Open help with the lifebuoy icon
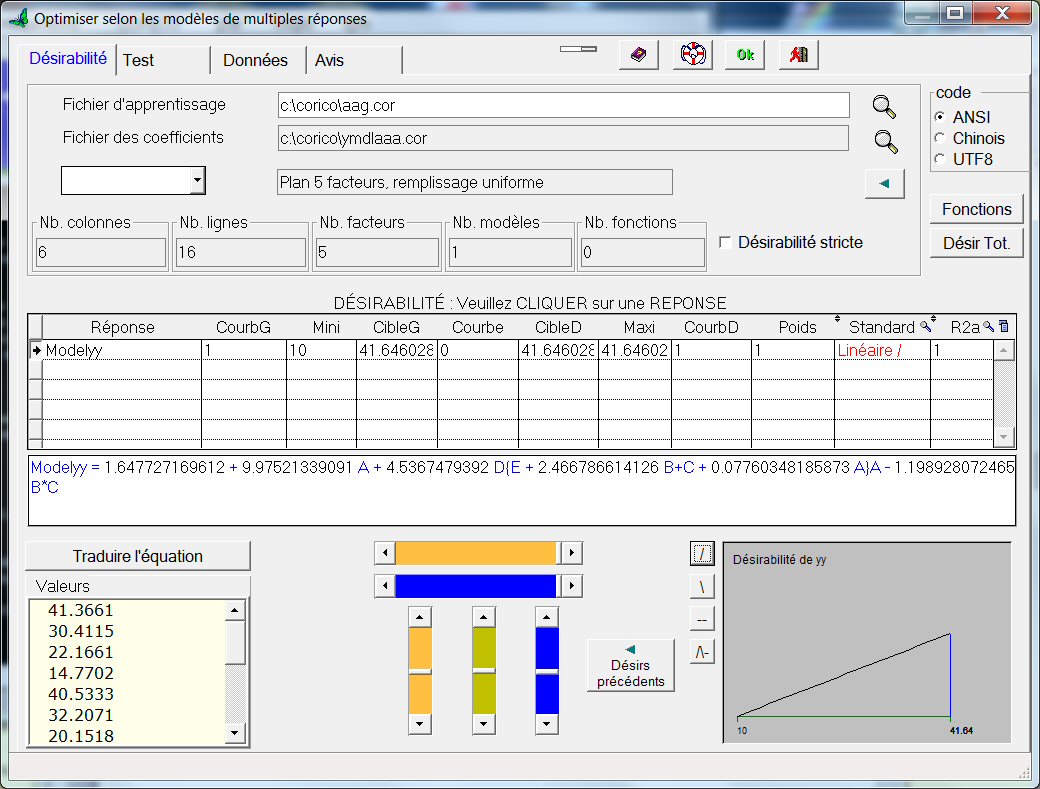The height and width of the screenshot is (789, 1040). point(693,55)
